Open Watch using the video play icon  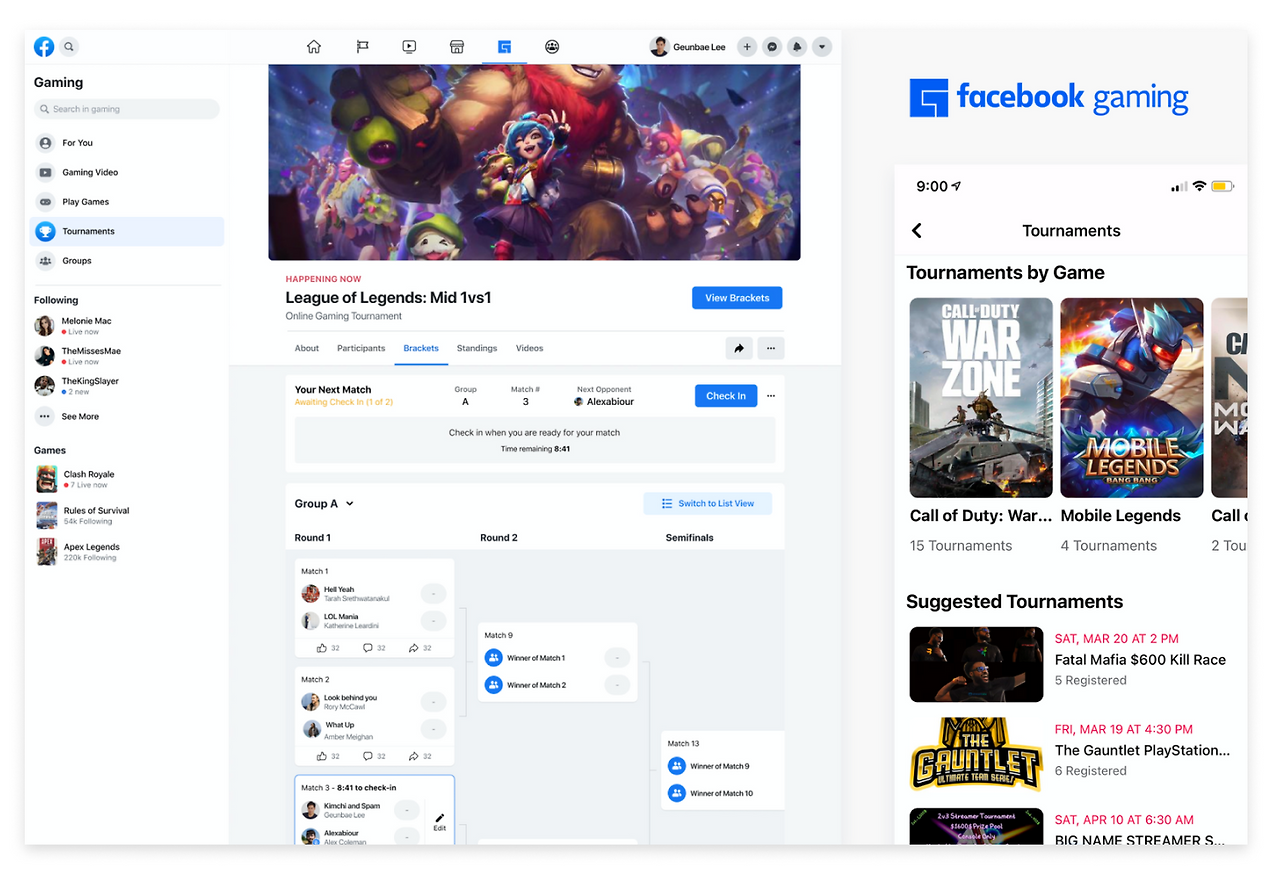coord(409,47)
